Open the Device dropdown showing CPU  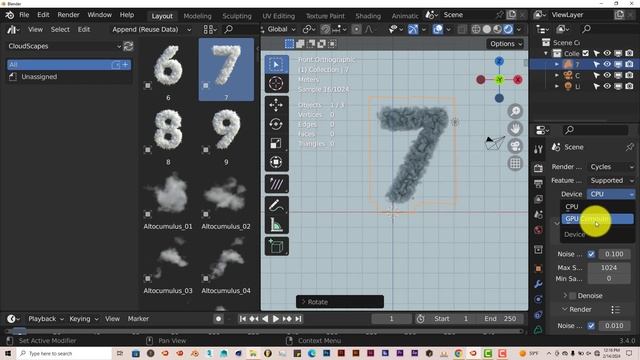point(611,194)
